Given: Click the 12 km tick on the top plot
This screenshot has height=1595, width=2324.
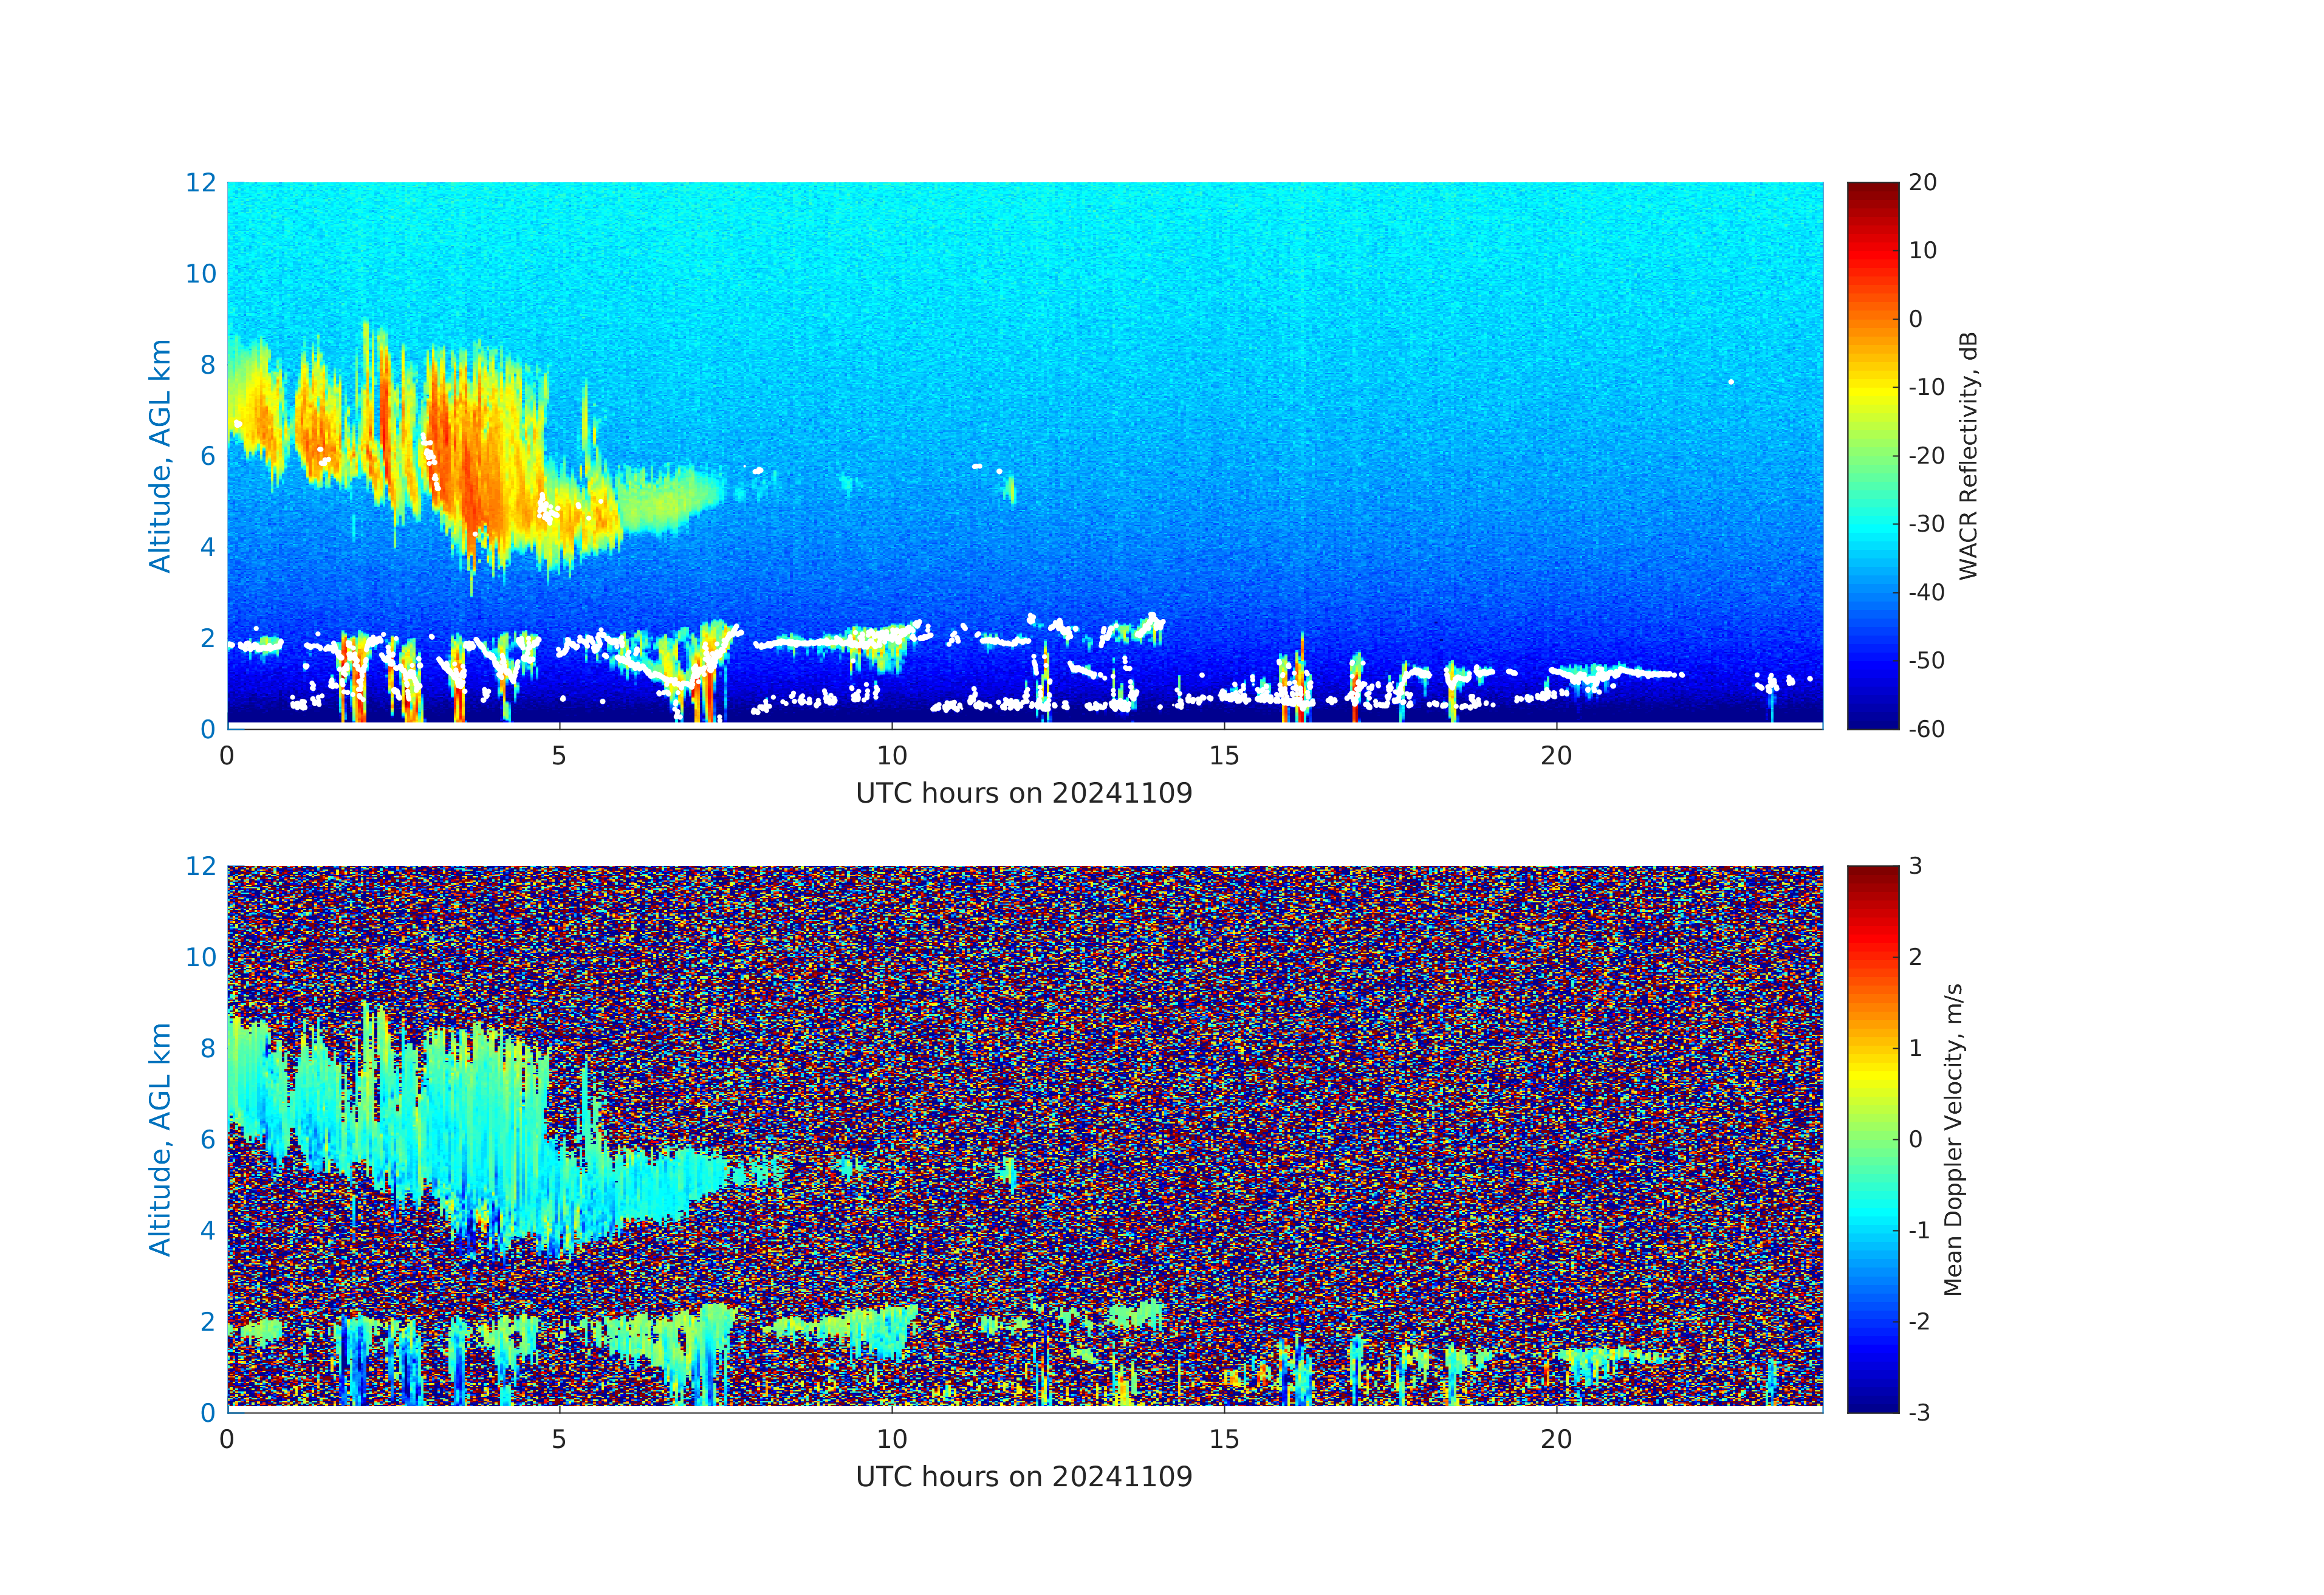Looking at the screenshot, I should coord(201,182).
